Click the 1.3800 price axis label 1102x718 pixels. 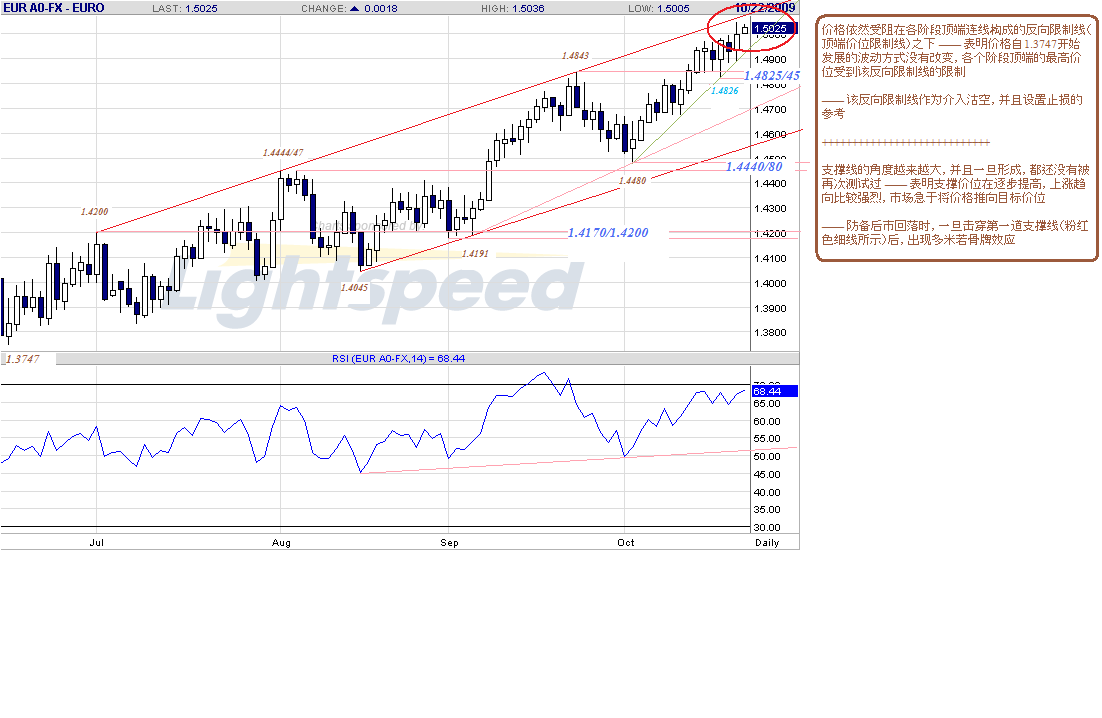[x=770, y=333]
